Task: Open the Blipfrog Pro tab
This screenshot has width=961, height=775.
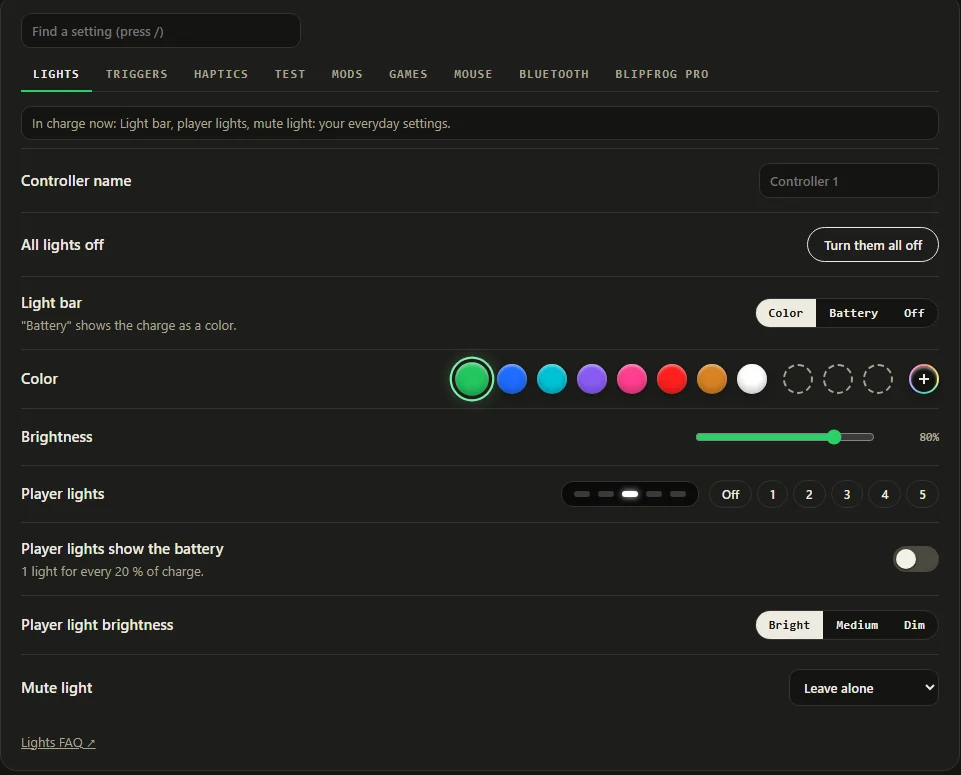Action: 661,74
